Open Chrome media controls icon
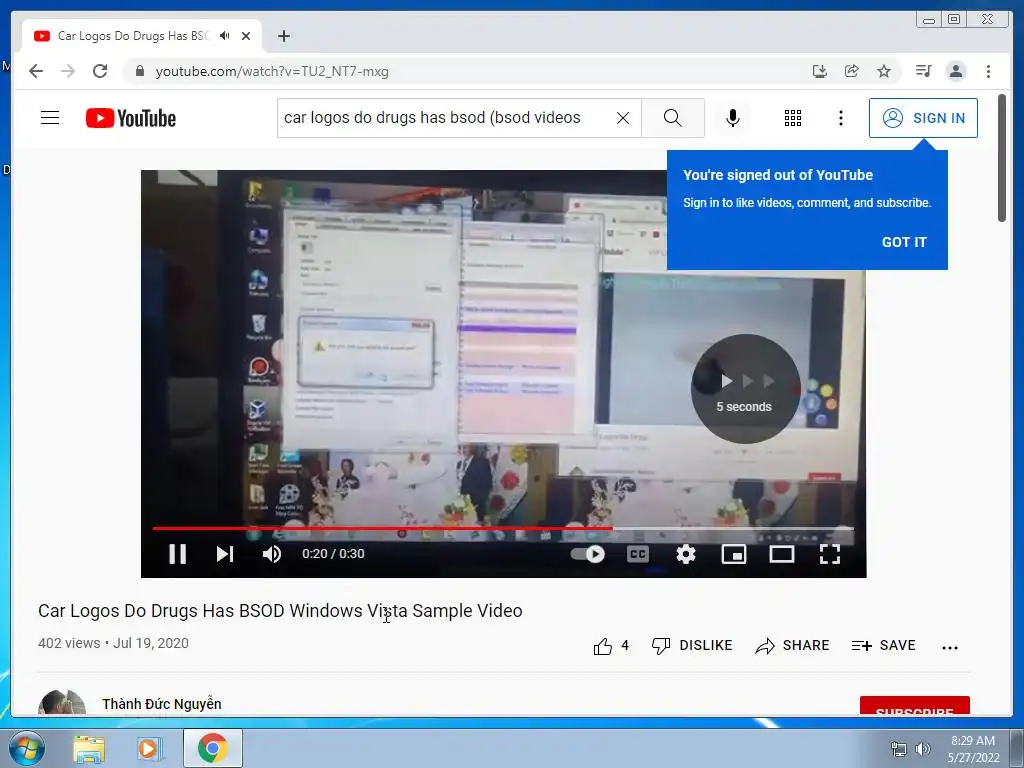The height and width of the screenshot is (768, 1024). [923, 71]
